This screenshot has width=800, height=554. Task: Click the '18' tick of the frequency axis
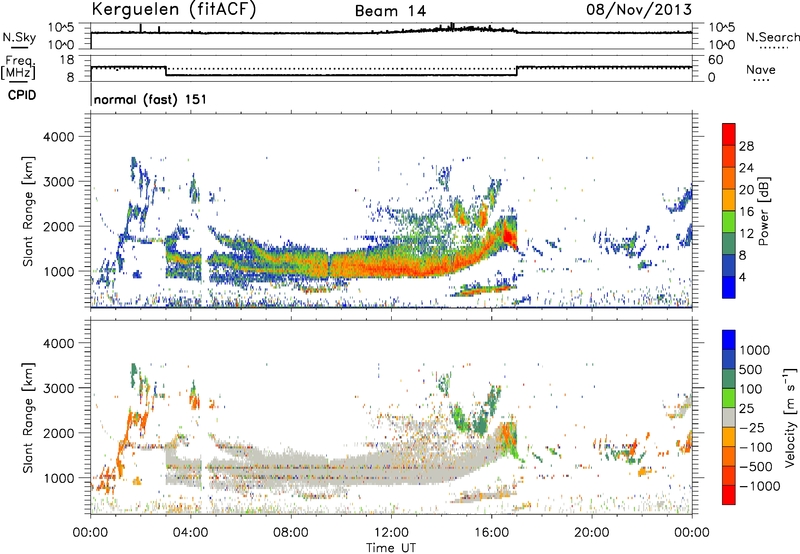click(67, 60)
